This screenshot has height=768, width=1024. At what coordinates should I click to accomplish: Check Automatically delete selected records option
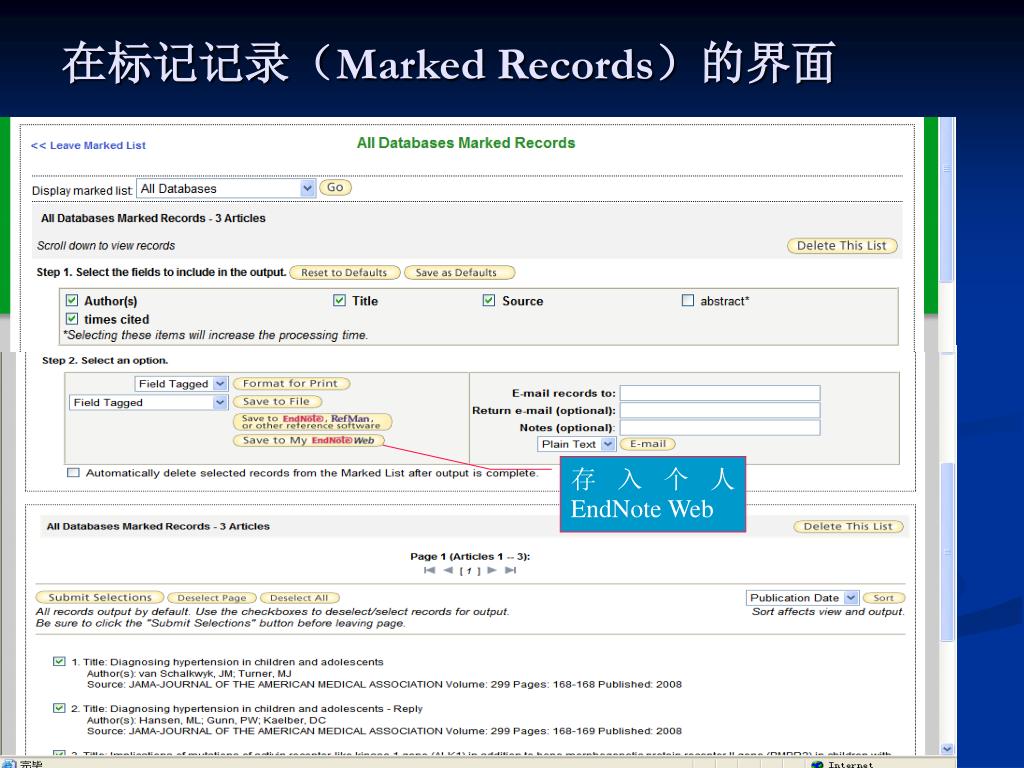coord(73,473)
